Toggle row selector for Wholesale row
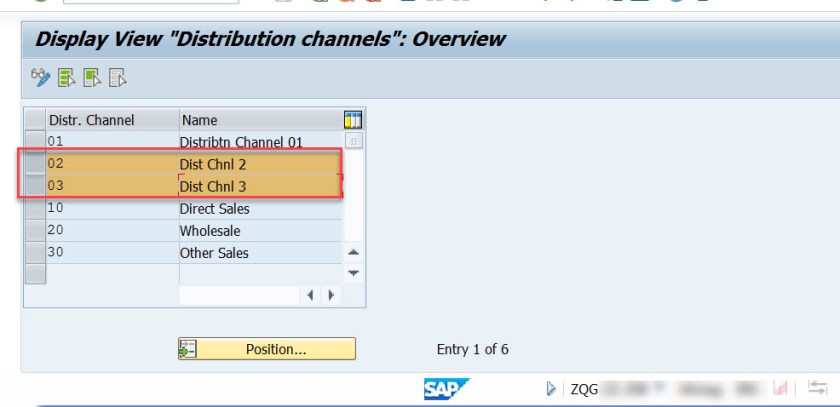The image size is (840, 407). pos(35,231)
